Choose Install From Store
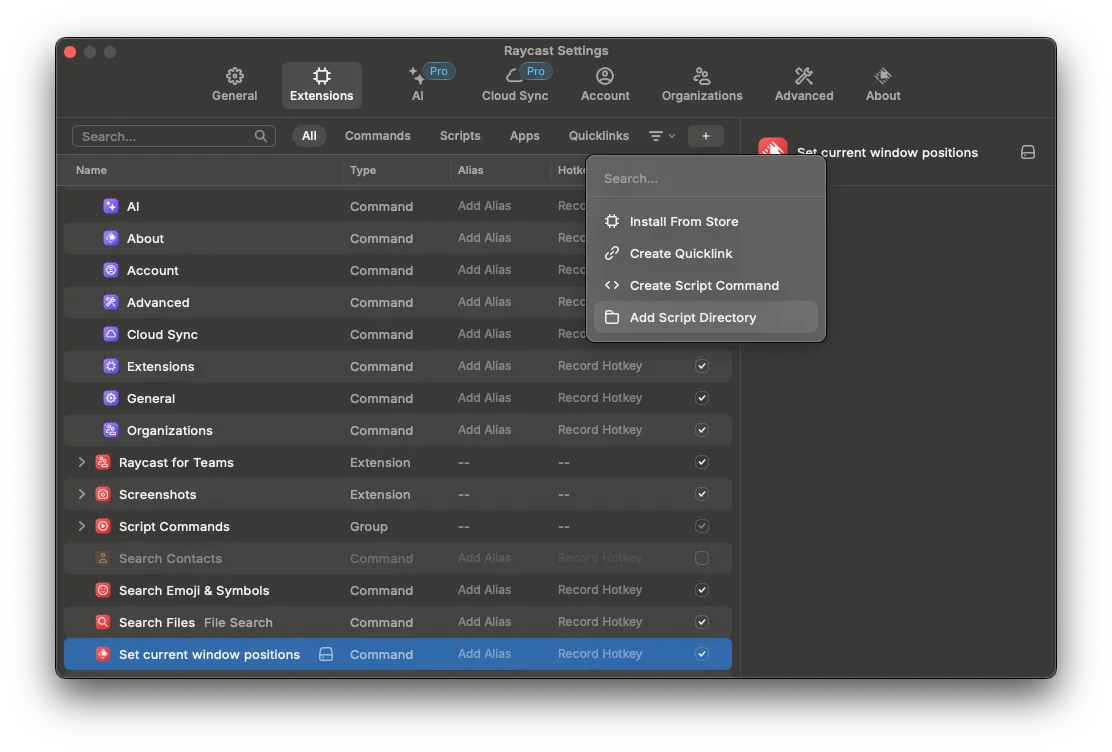 (x=706, y=221)
